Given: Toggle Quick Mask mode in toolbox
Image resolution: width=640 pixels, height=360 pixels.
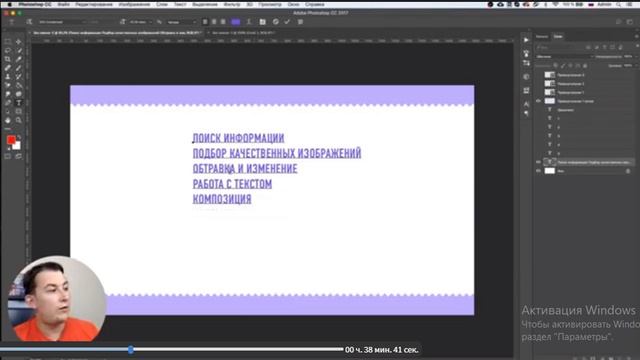Looking at the screenshot, I should [8, 156].
